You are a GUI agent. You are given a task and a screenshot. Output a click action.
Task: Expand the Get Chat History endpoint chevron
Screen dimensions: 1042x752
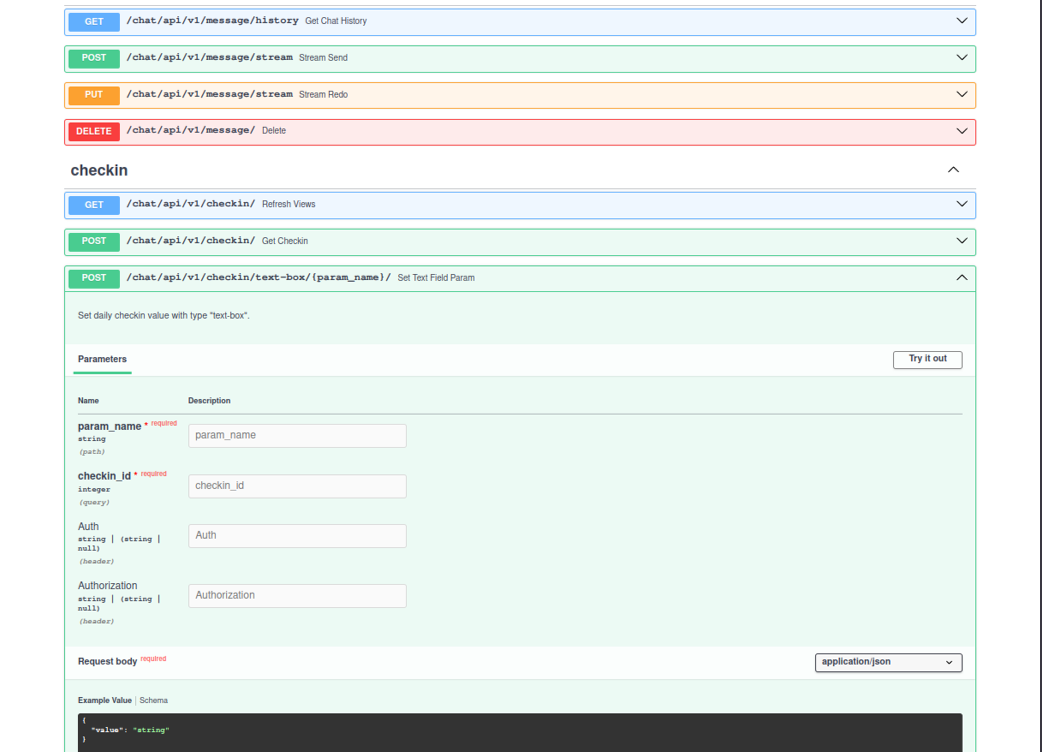tap(962, 21)
